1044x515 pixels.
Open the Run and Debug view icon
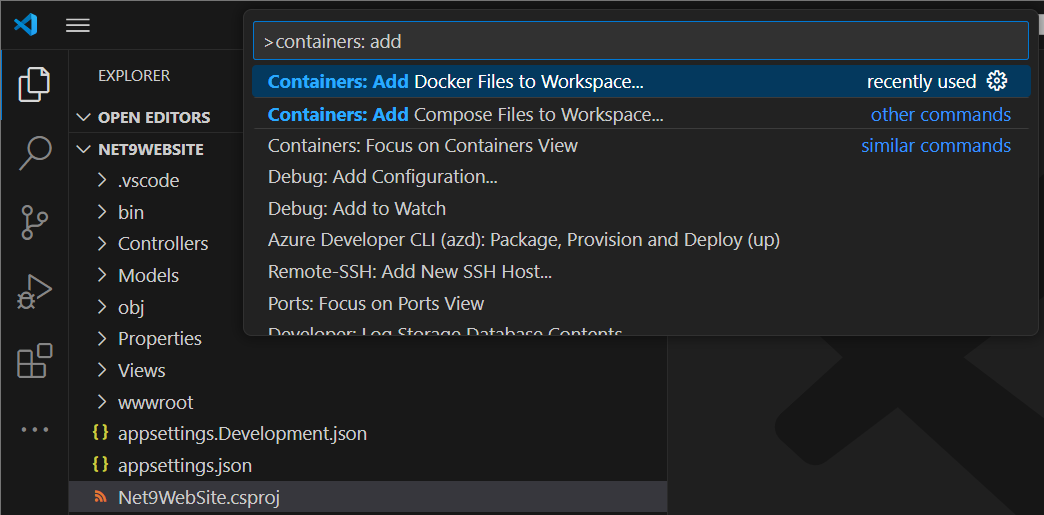pyautogui.click(x=34, y=292)
